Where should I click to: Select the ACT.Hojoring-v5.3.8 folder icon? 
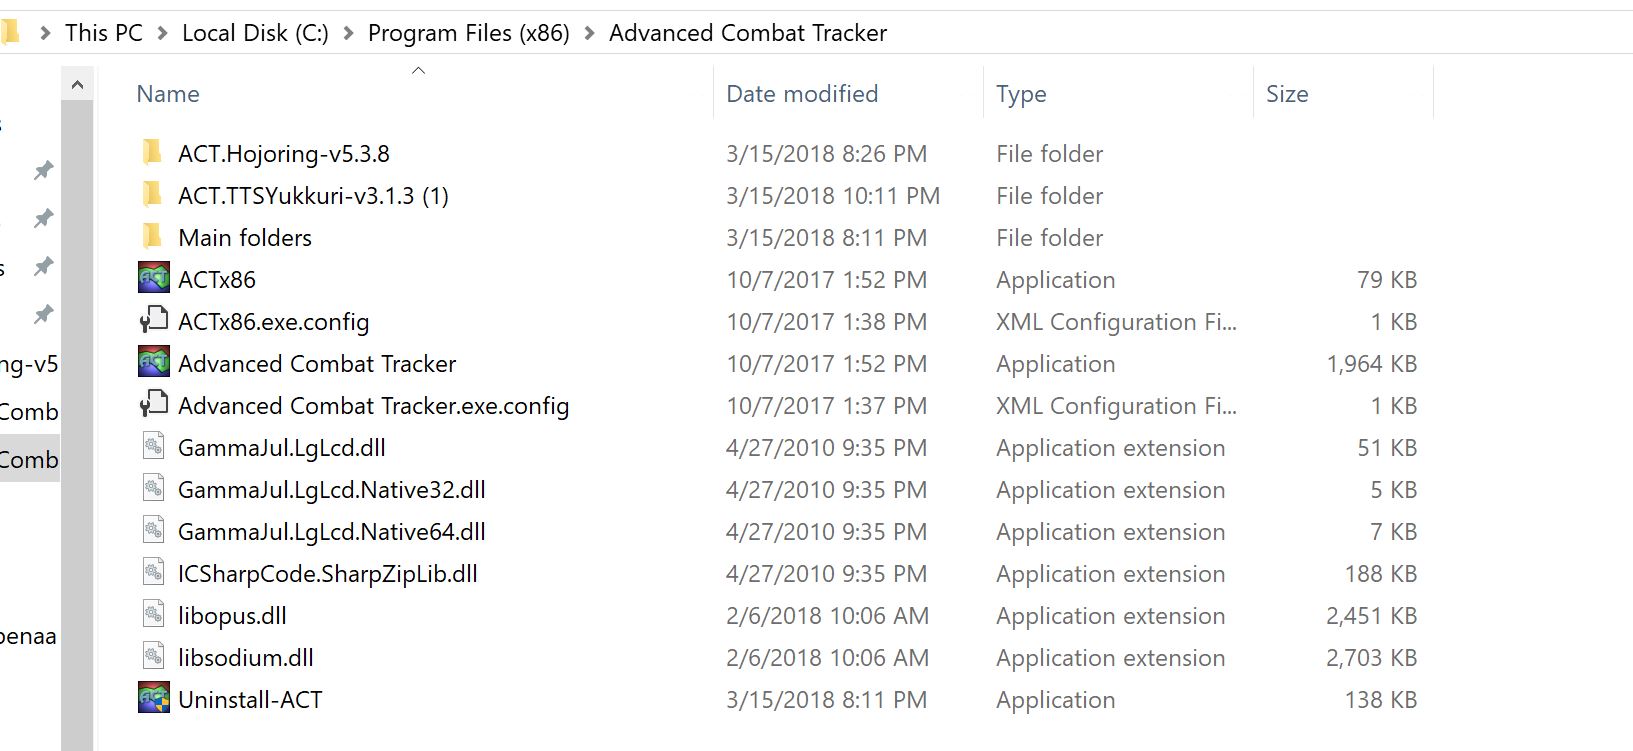(x=152, y=151)
